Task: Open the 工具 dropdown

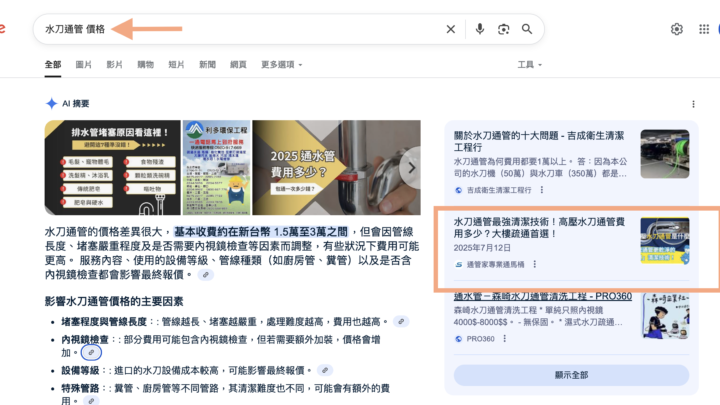Action: [530, 65]
